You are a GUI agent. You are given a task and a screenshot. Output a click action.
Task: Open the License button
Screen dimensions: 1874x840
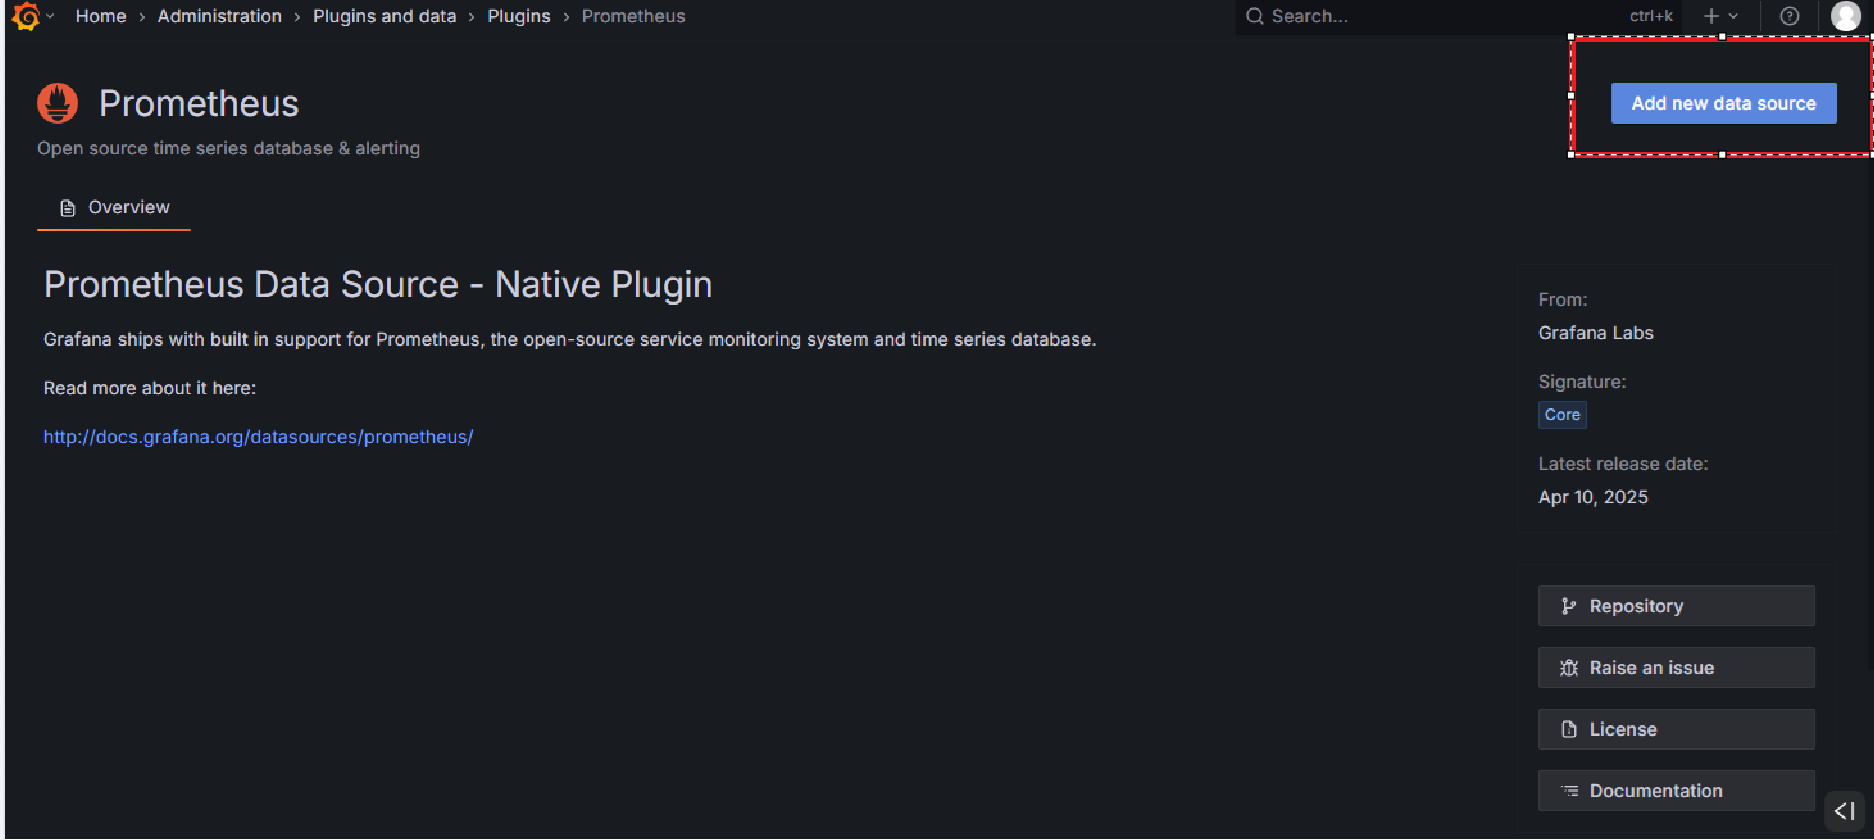pos(1676,729)
